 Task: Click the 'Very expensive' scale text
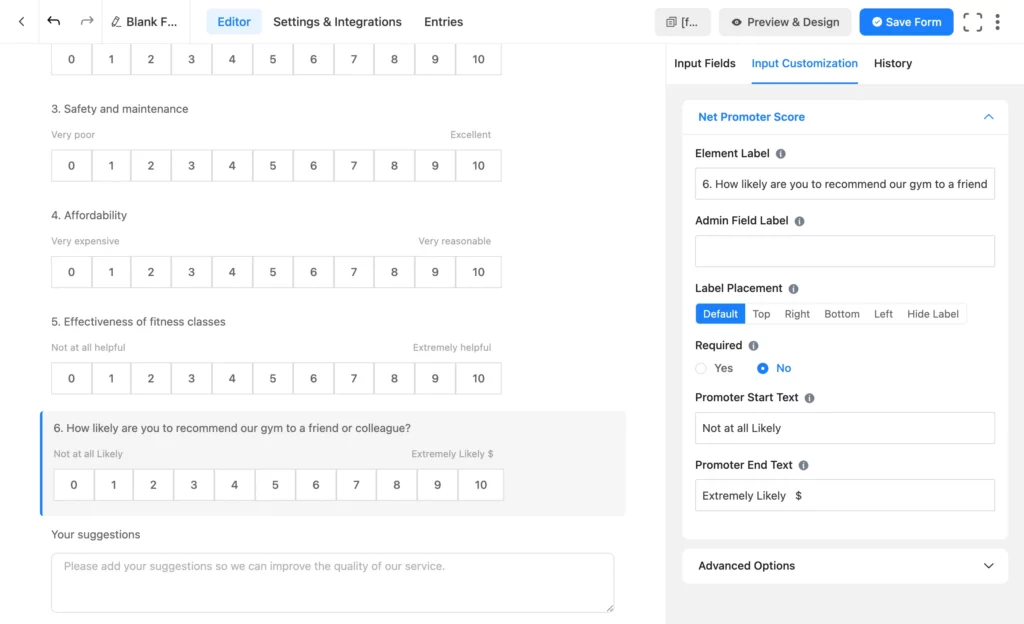pos(85,242)
